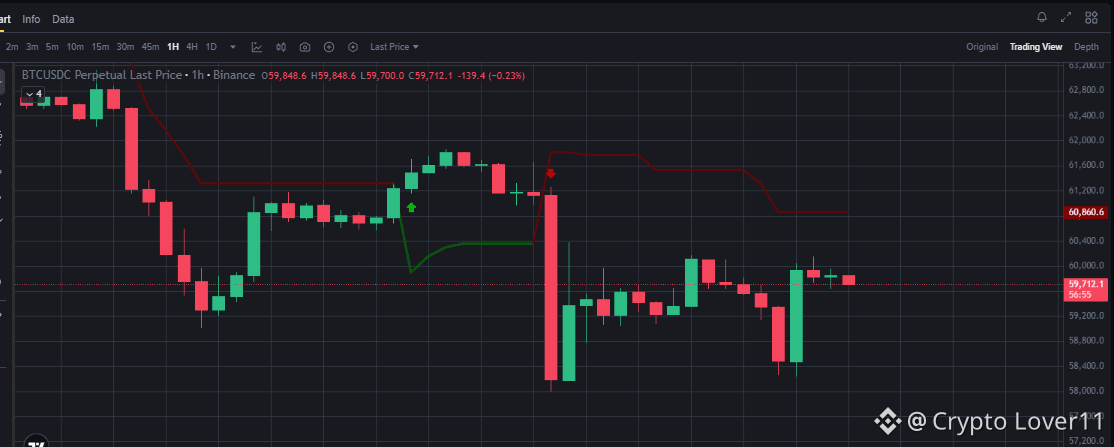Click the 61,600.0 price axis label
Screen dimensions: 1114x447
1086,165
